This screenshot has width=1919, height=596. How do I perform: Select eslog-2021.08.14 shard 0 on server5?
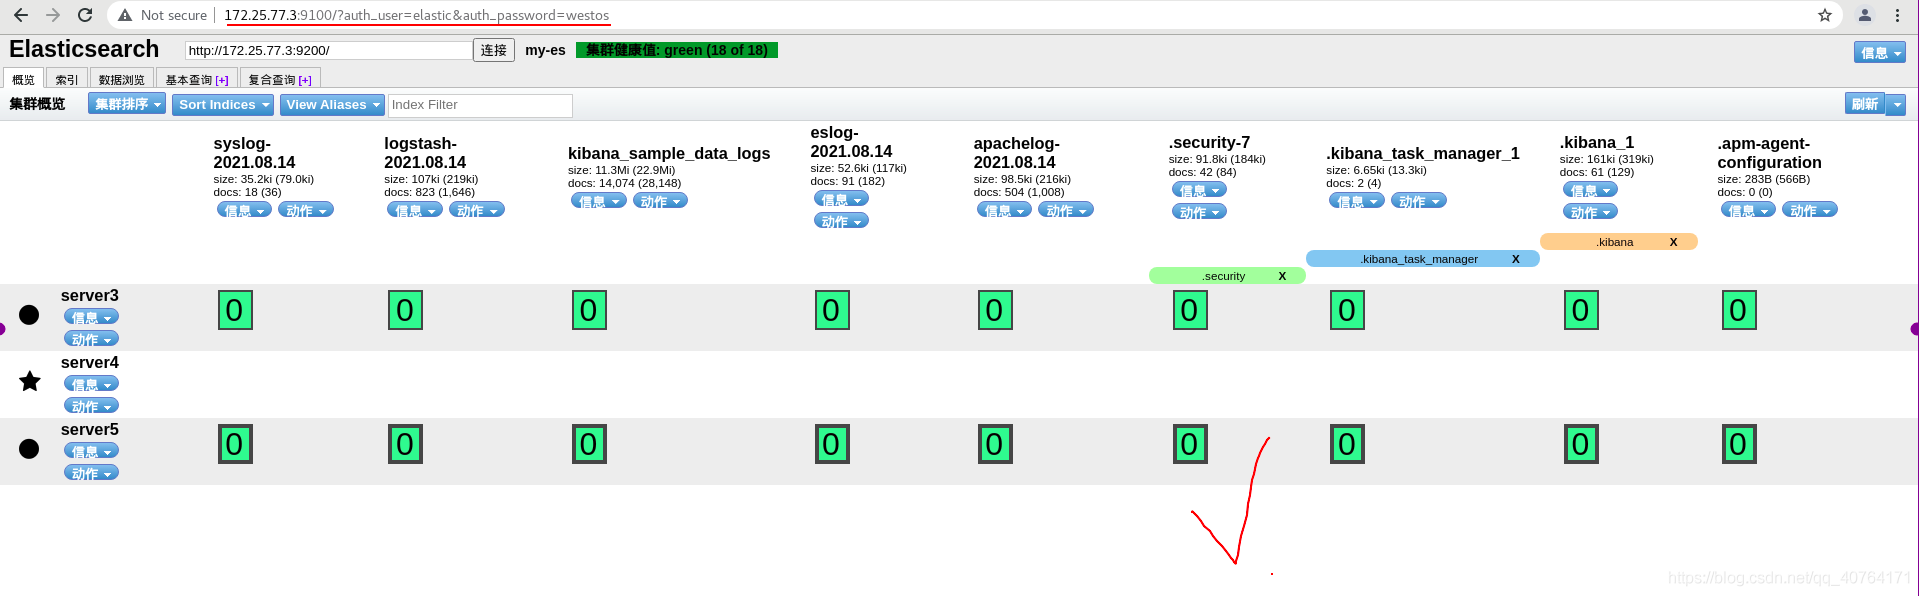click(x=832, y=444)
